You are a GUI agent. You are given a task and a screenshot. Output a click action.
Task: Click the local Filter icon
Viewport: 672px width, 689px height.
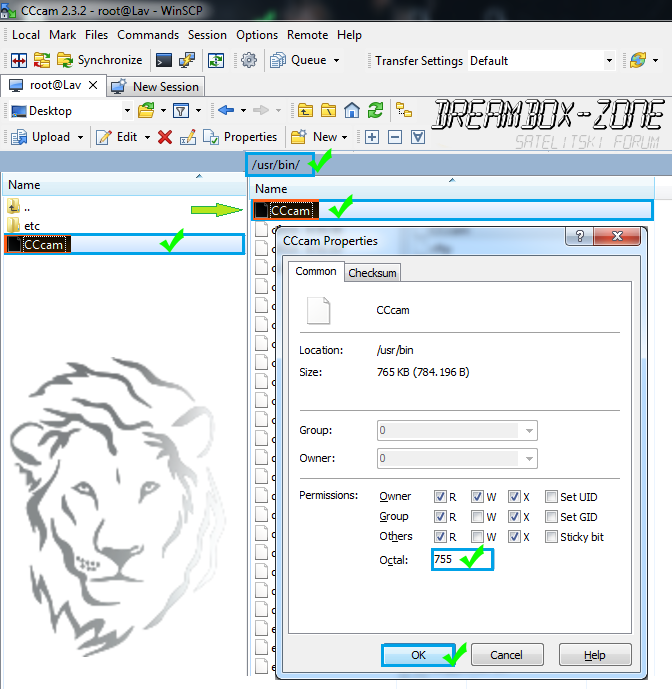(181, 111)
